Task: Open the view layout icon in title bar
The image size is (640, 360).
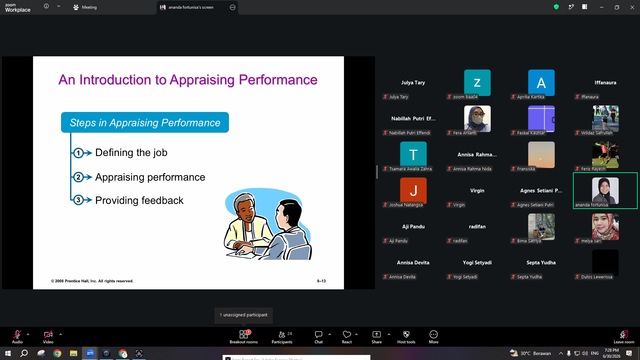Action: [584, 7]
